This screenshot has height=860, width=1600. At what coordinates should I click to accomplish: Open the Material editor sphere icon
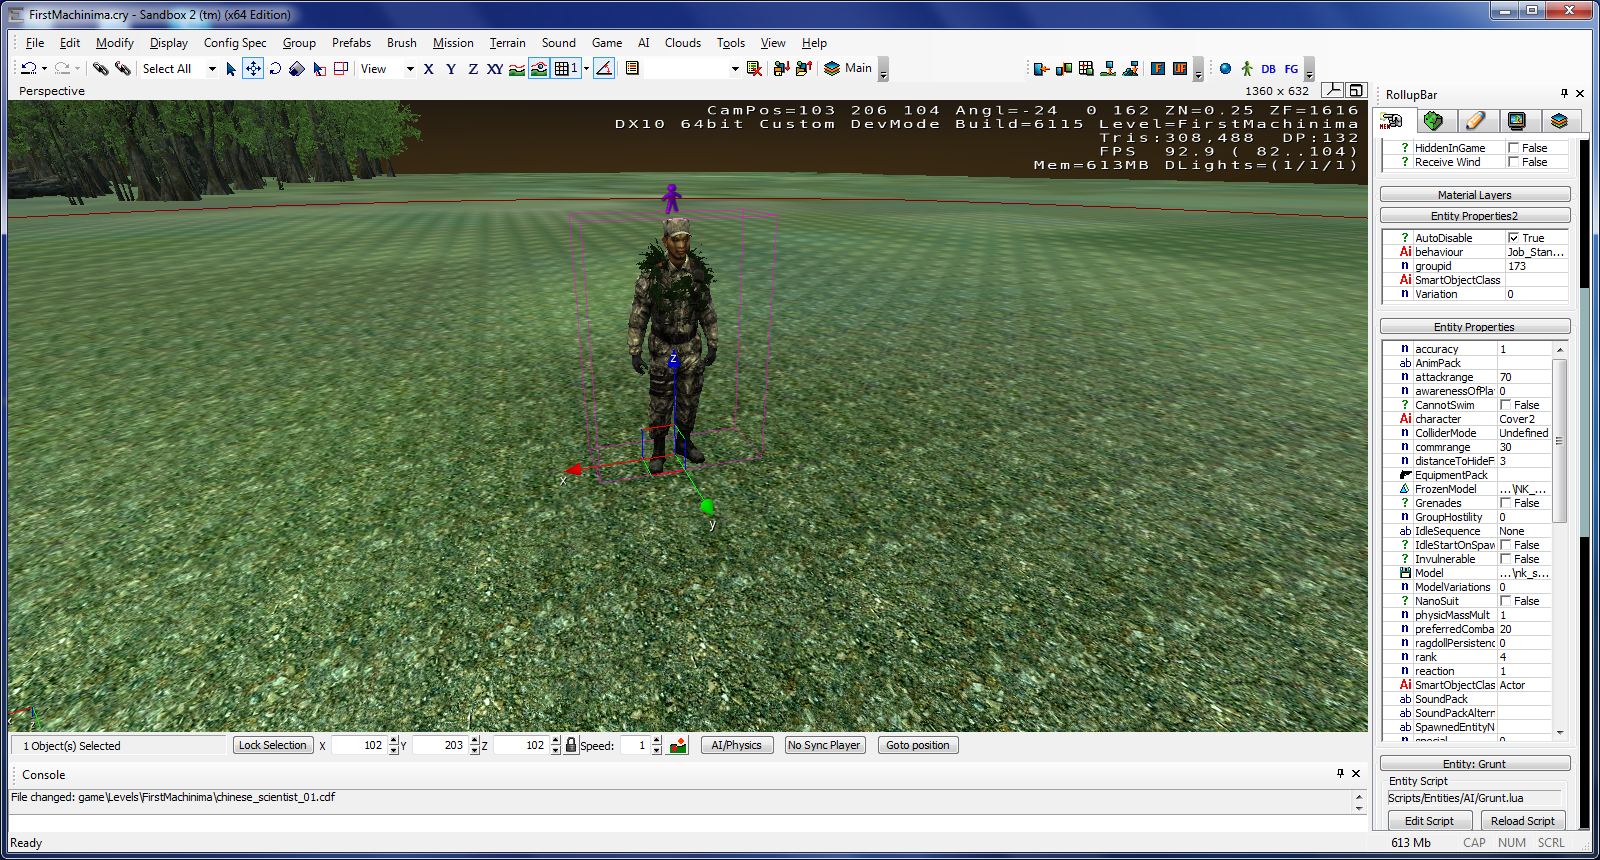(x=1225, y=69)
